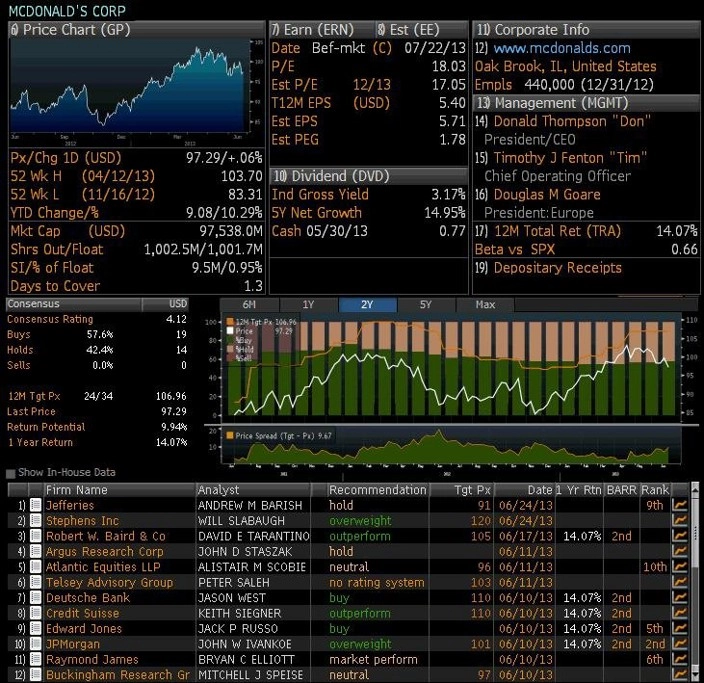704x683 pixels.
Task: Click the chart icon in Jefferies row
Action: pos(680,505)
